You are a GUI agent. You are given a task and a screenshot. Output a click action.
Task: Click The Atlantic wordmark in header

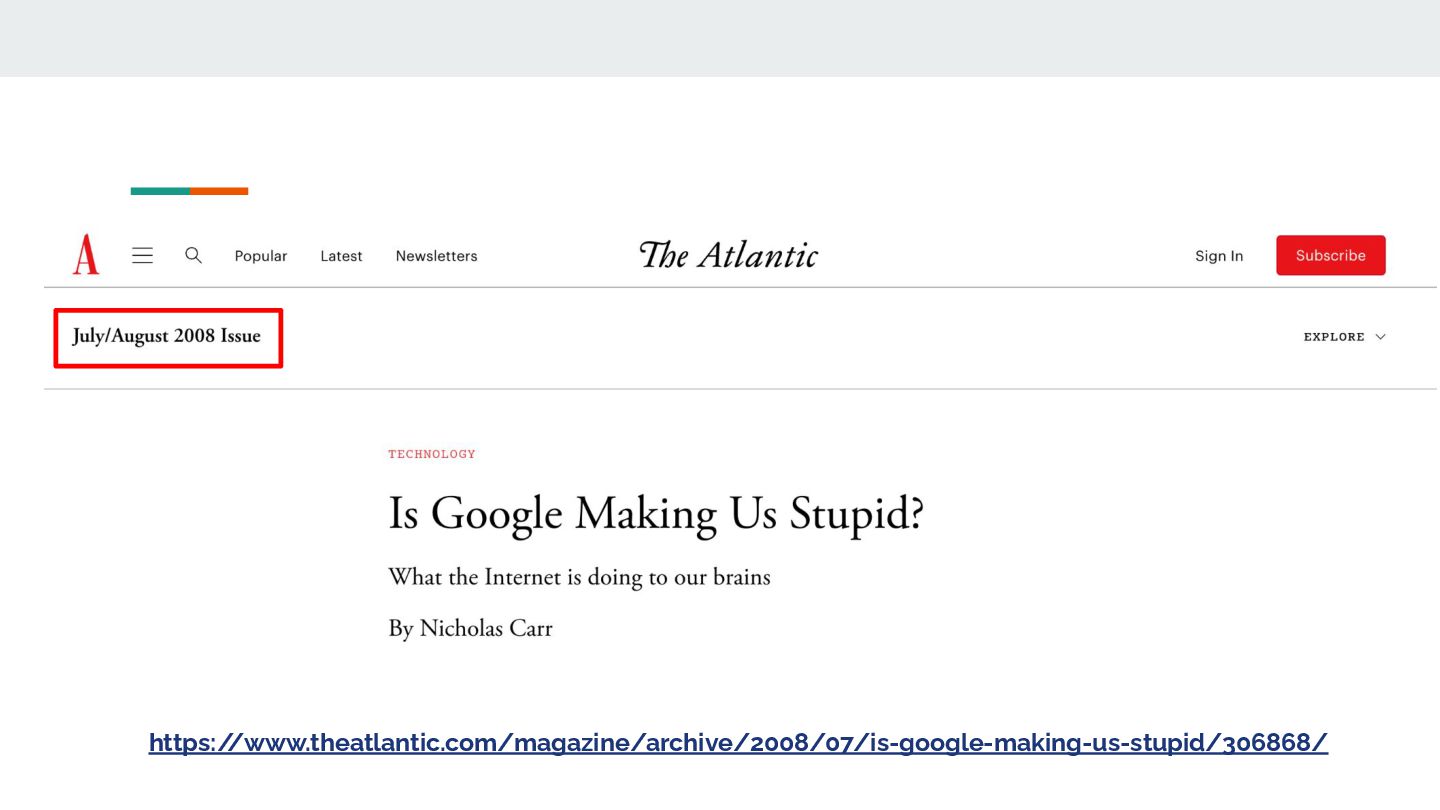coord(728,255)
